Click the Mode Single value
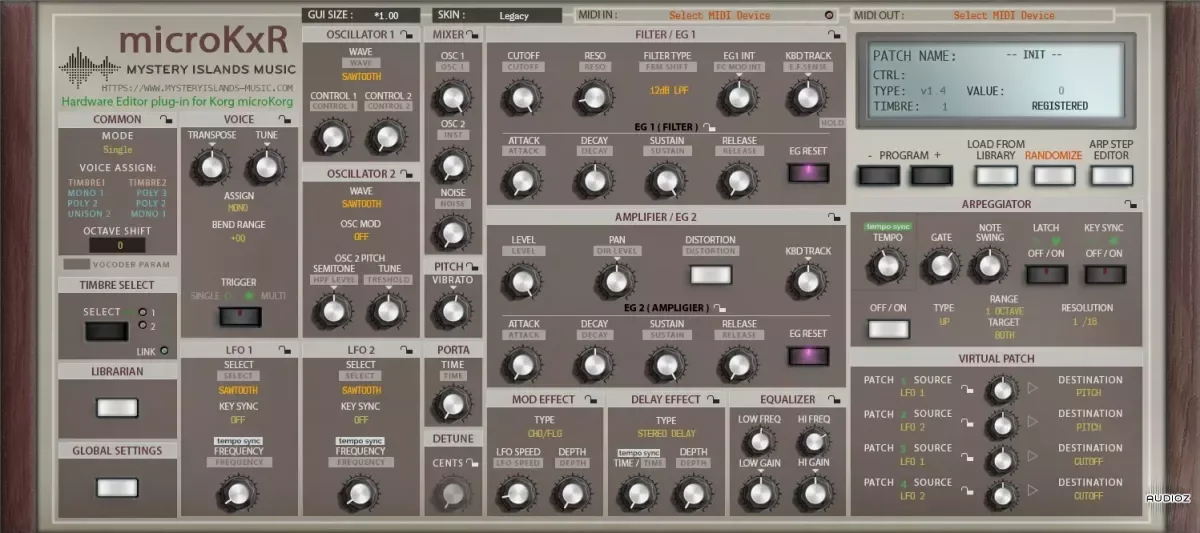The width and height of the screenshot is (1200, 533). [117, 150]
